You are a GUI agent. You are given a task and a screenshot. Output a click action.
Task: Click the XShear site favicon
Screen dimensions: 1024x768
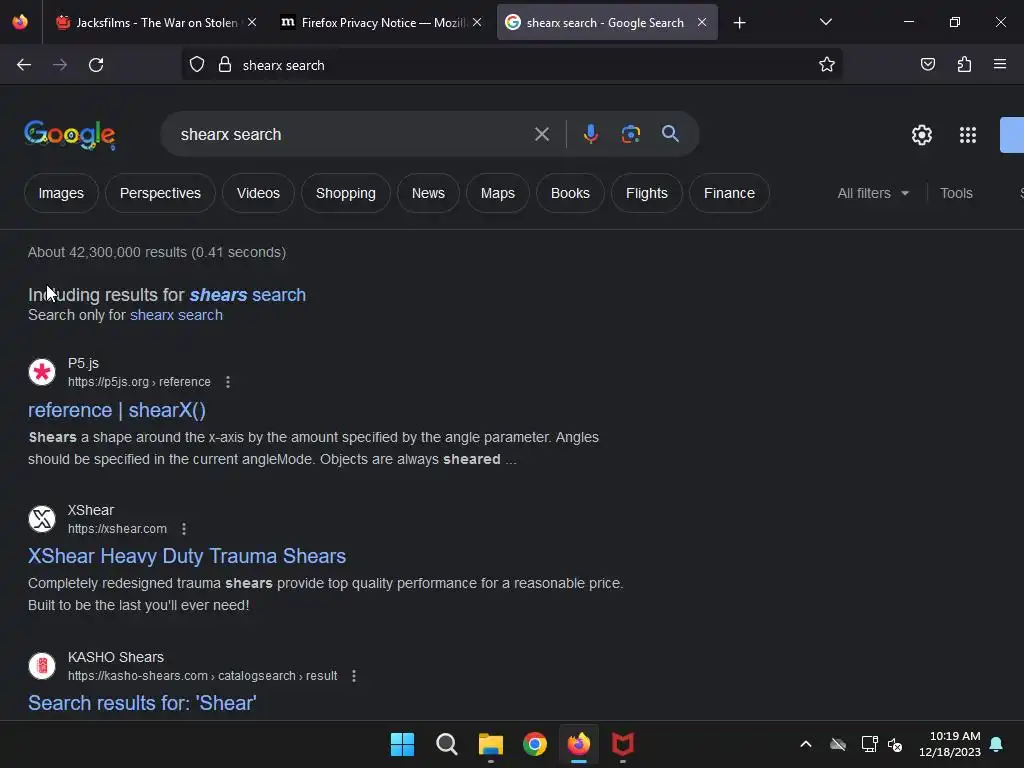pyautogui.click(x=42, y=519)
